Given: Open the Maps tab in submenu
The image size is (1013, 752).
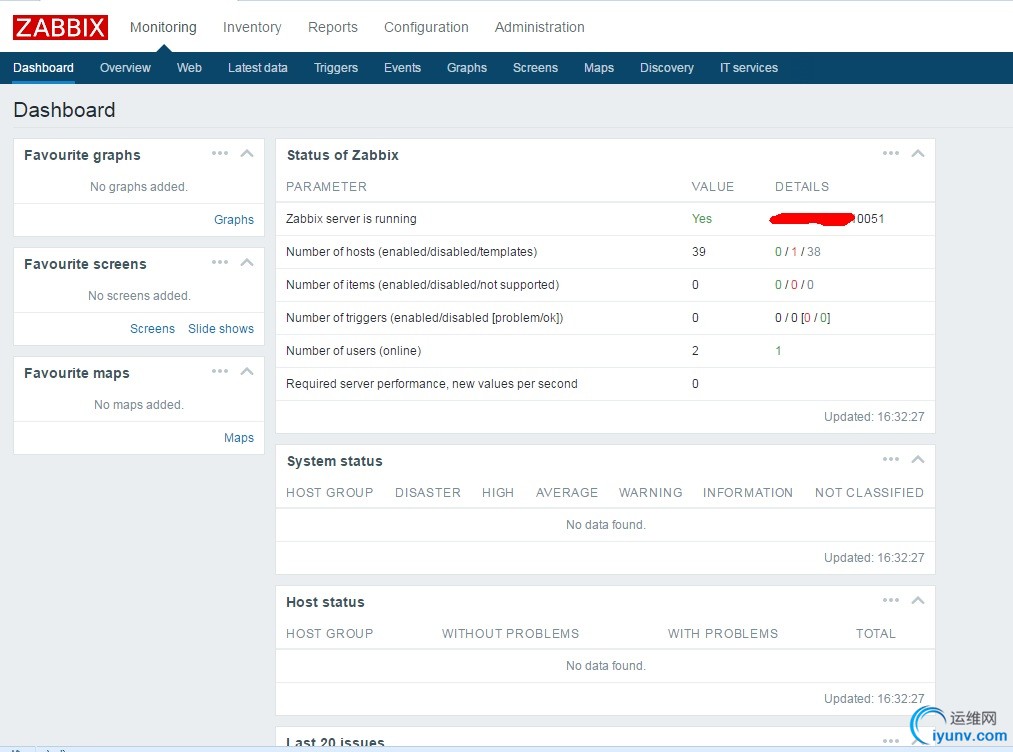Looking at the screenshot, I should click(x=599, y=68).
